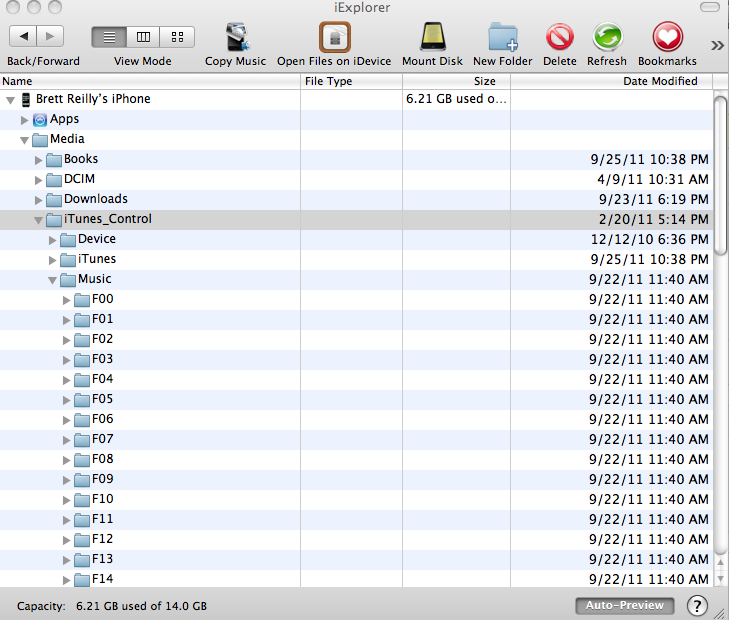Click the toolbar hide pill button
The height and width of the screenshot is (620, 729).
tap(709, 7)
